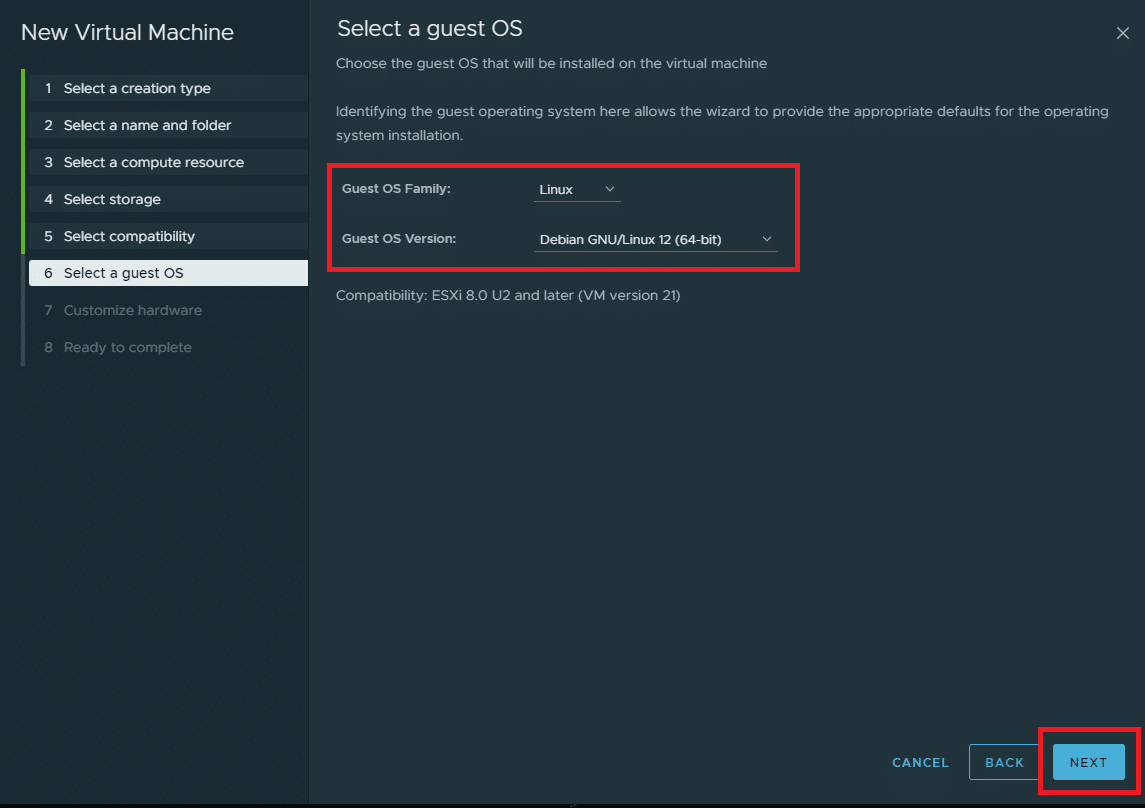Click the Guest OS Family label

click(x=396, y=188)
